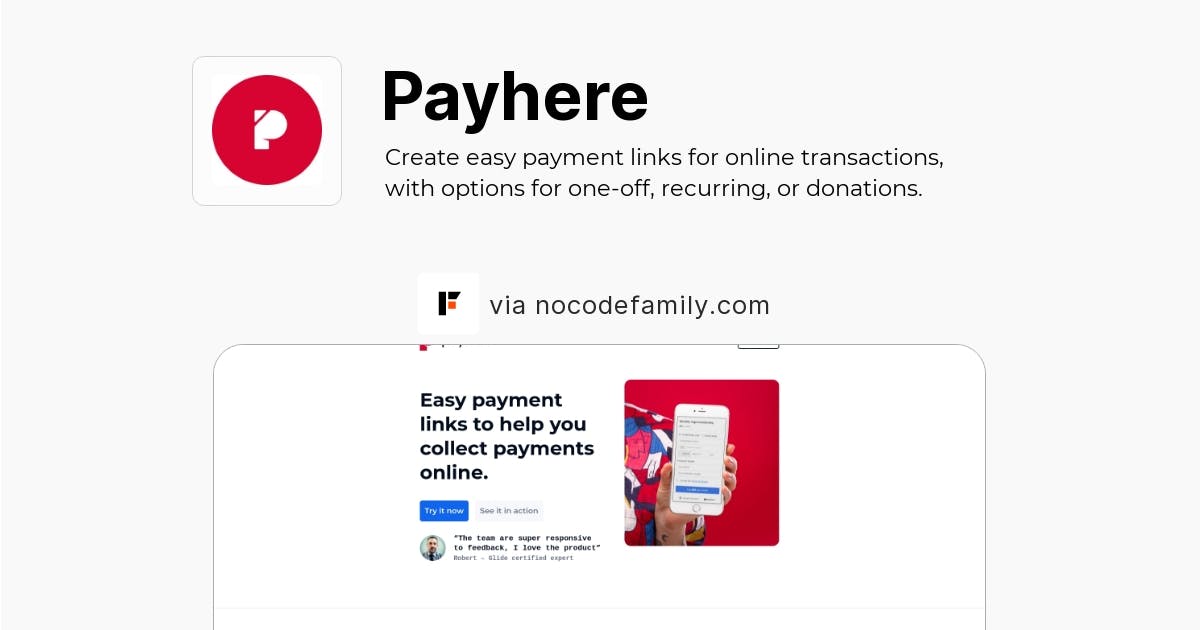
Task: Click the 'Easy payment links' hero heading
Action: (507, 436)
